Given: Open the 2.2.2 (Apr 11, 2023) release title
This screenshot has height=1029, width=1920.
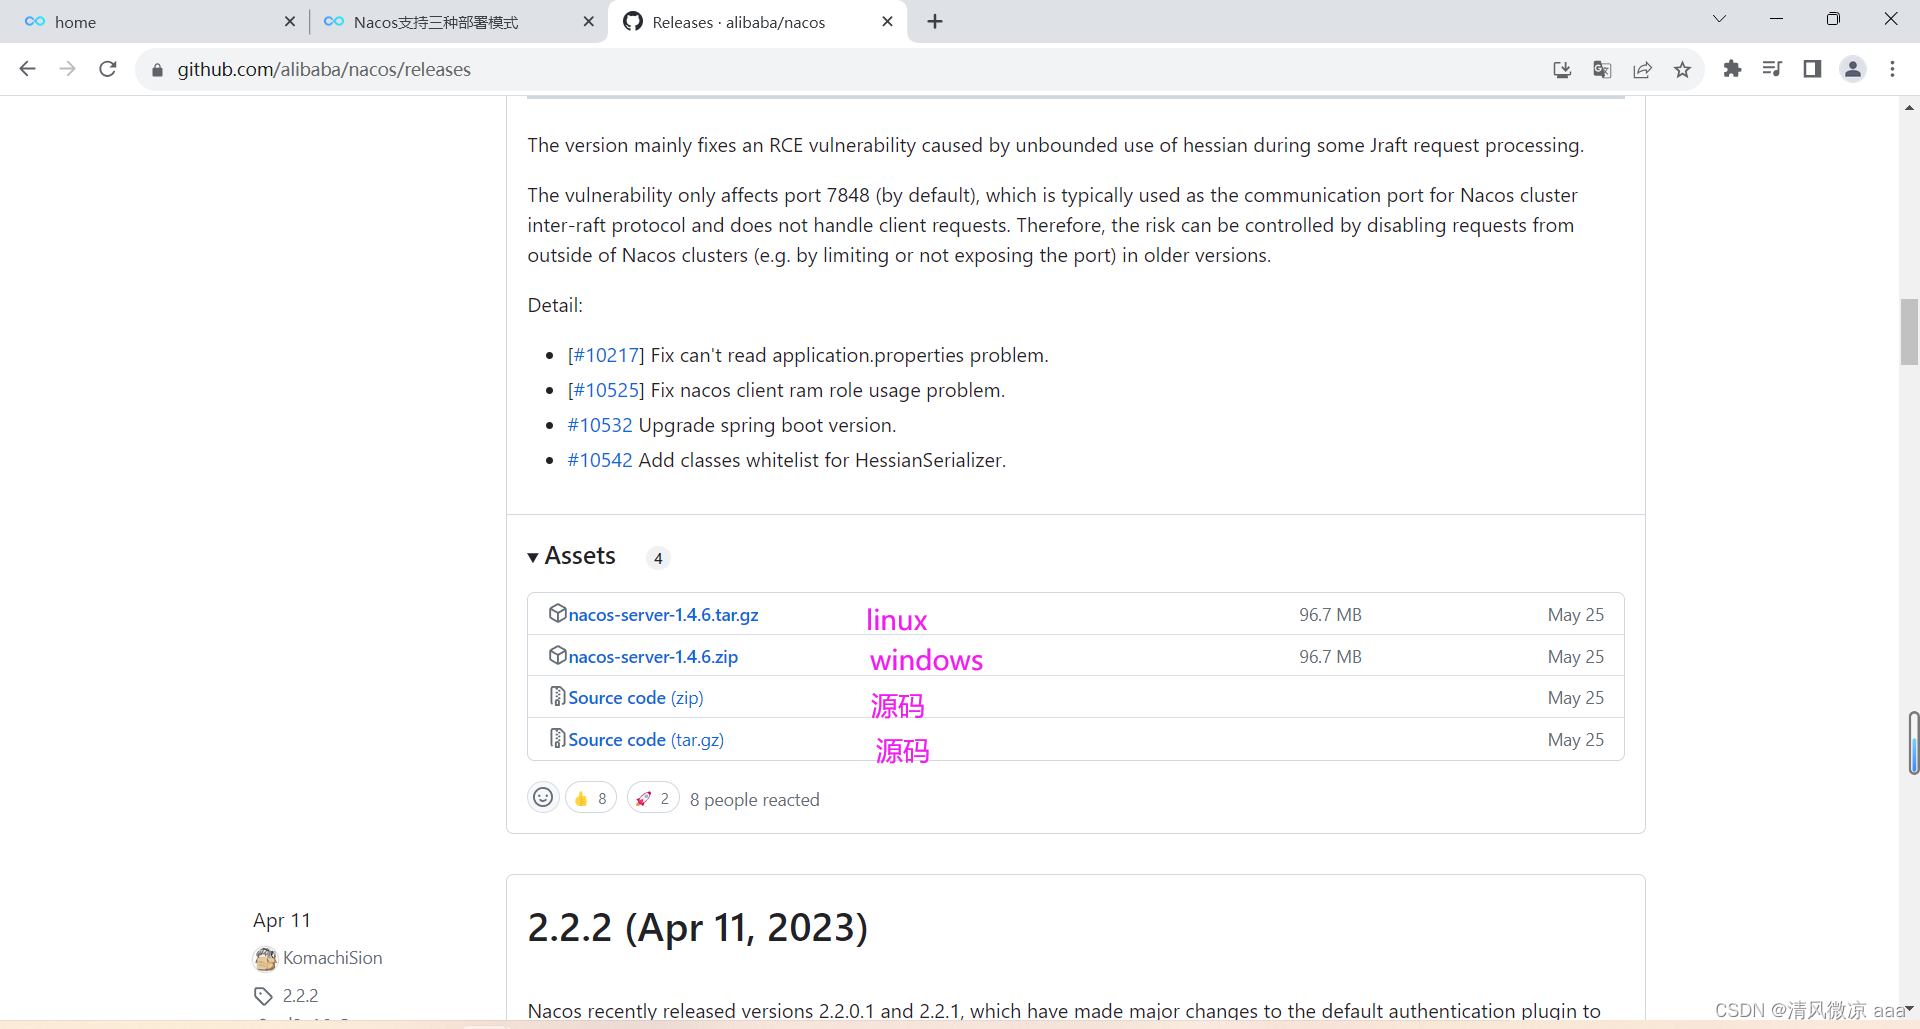Looking at the screenshot, I should [x=697, y=928].
